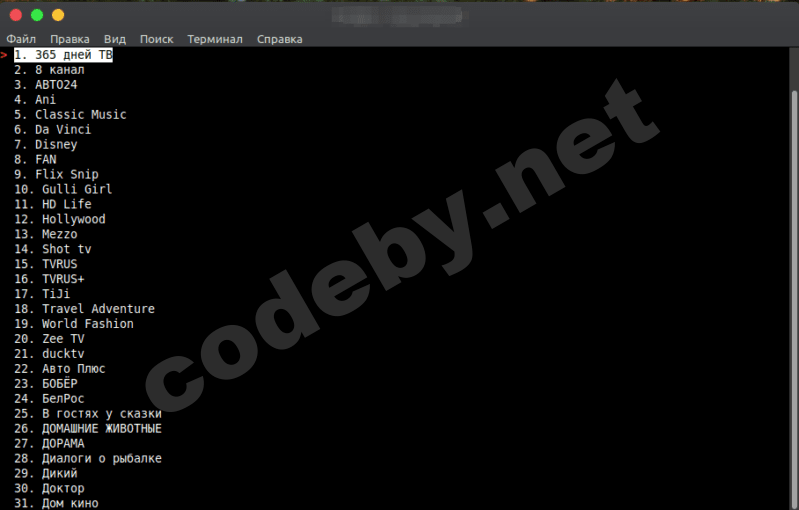Open the Поиск menu
Viewport: 799px width, 510px height.
[x=156, y=39]
